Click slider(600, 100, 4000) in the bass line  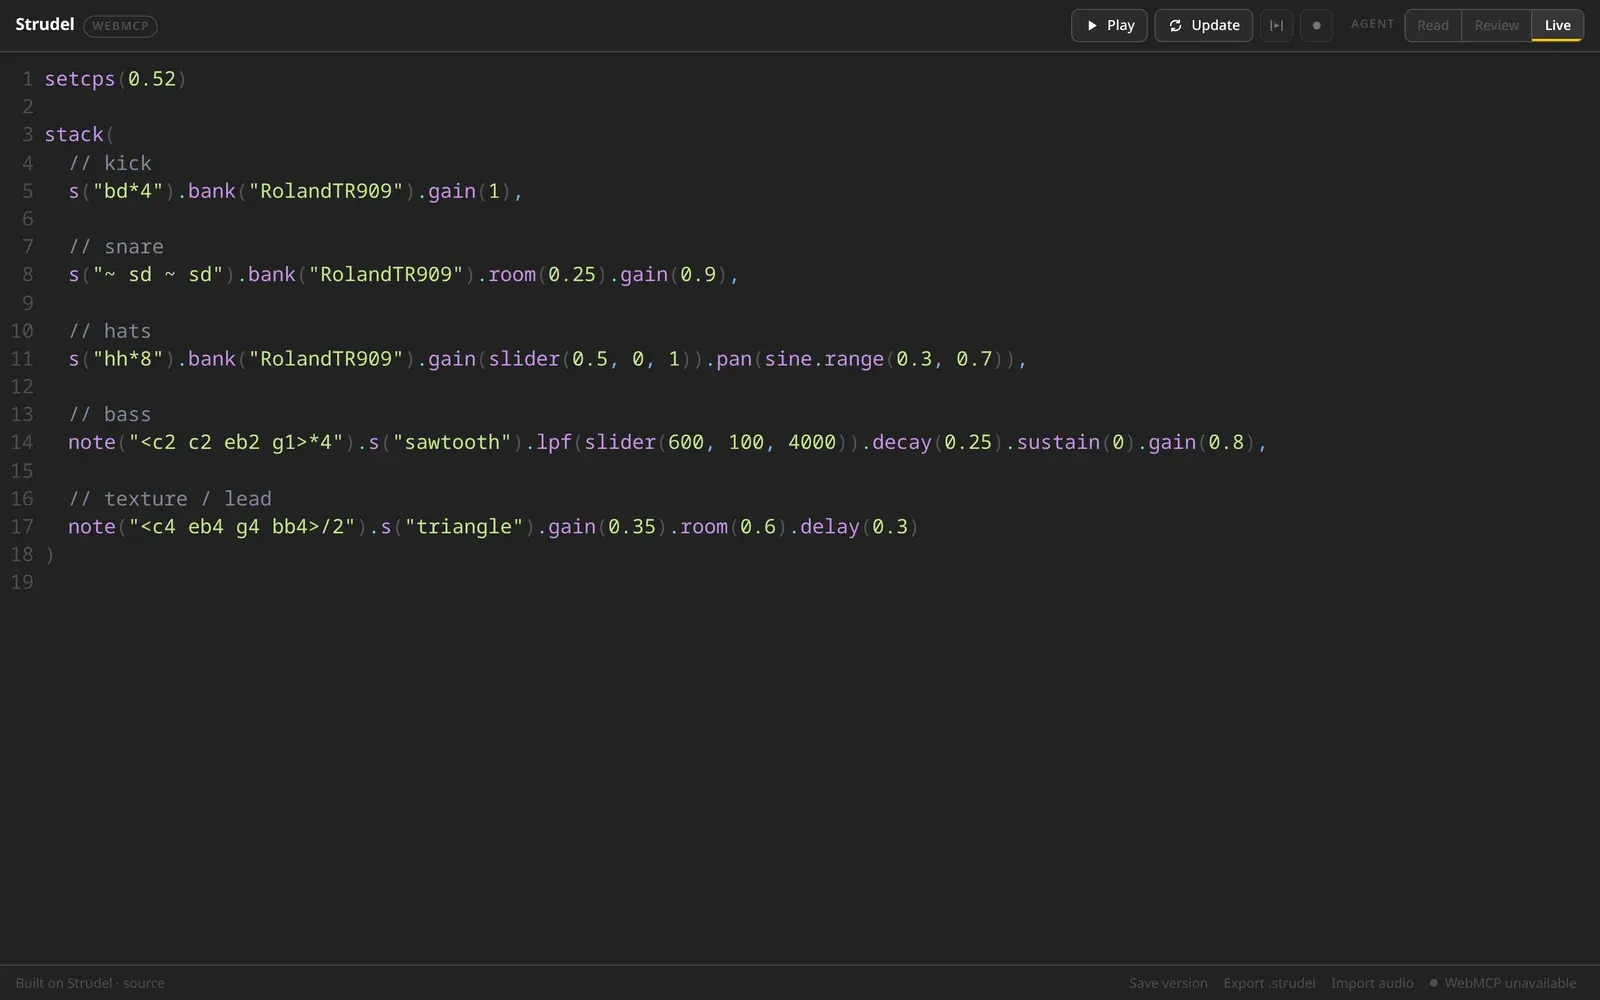tap(716, 442)
